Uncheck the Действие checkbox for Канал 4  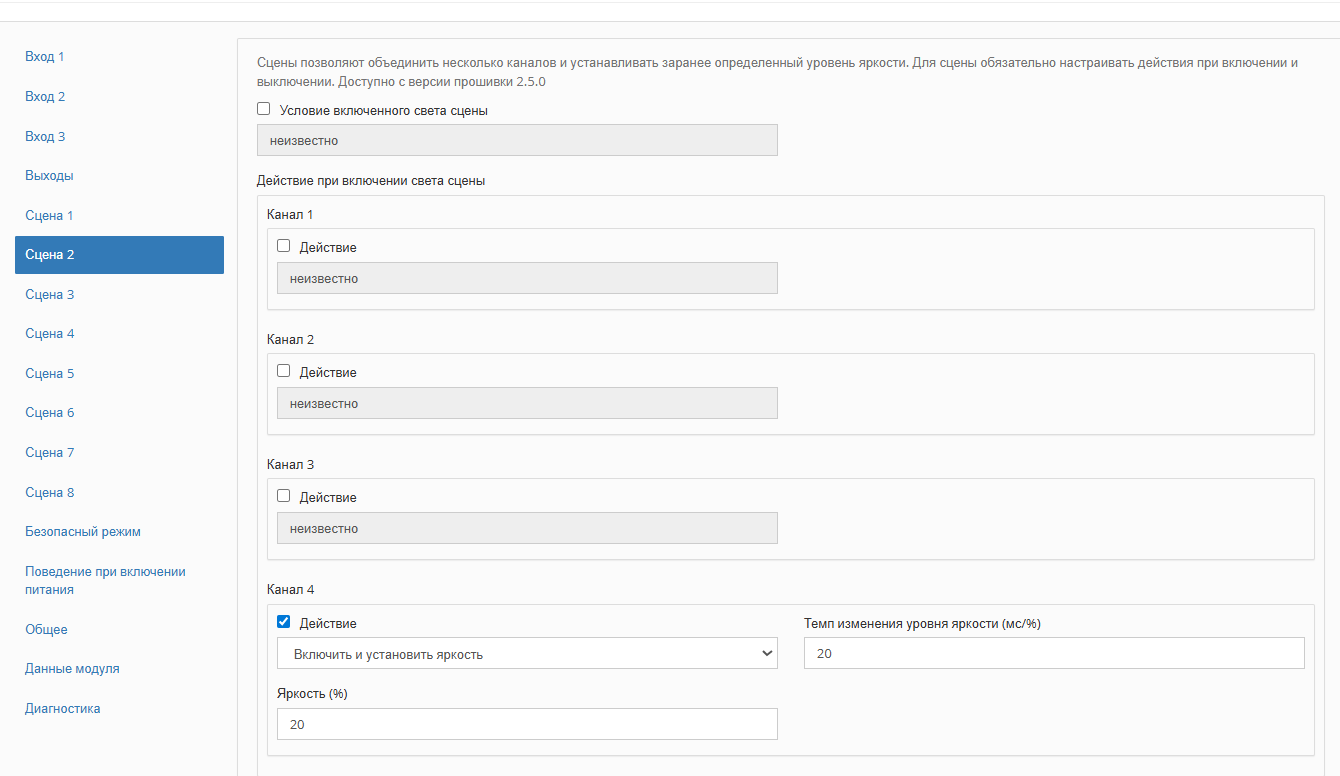pos(284,622)
